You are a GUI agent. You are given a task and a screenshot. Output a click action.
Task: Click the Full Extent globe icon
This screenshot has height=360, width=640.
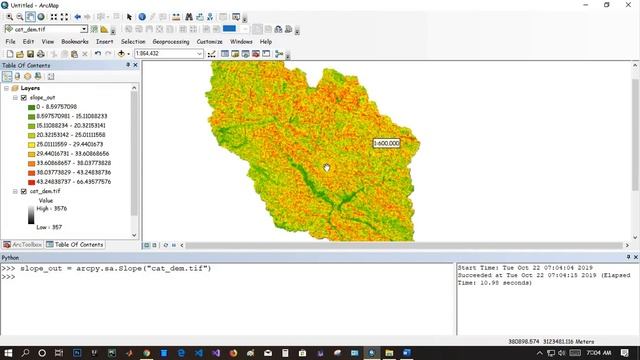click(41, 17)
